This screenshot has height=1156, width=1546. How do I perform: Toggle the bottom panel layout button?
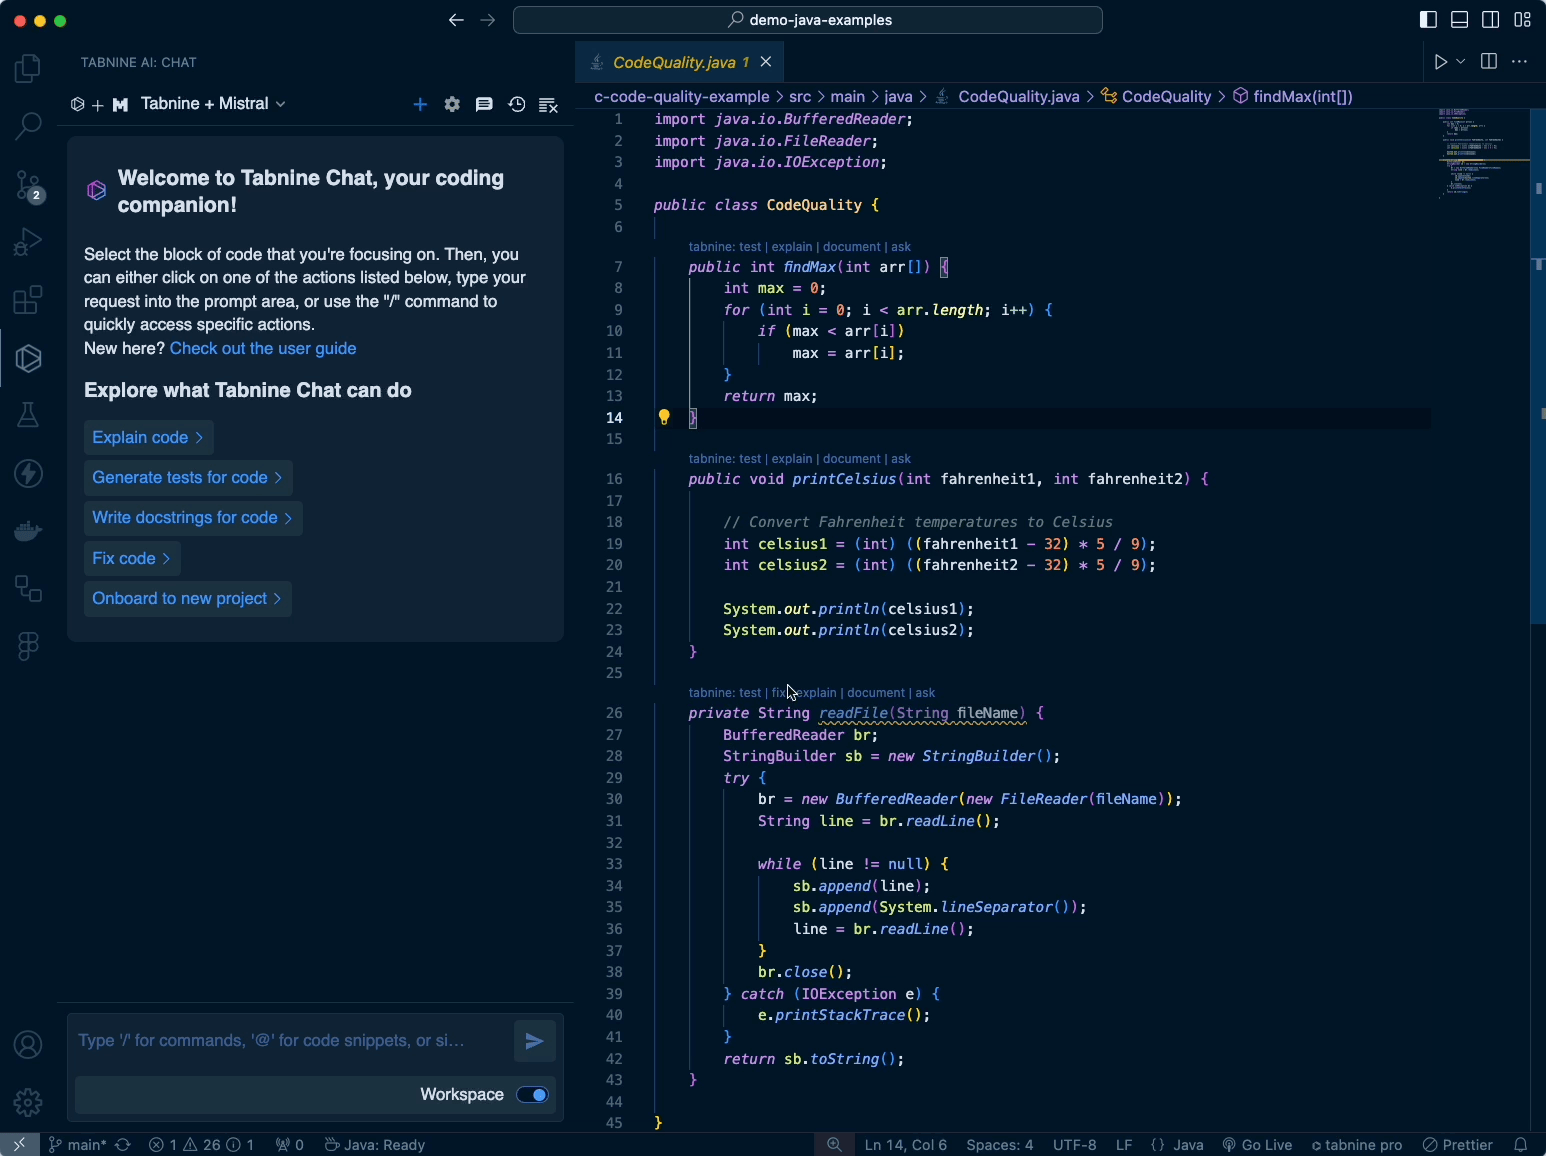(1460, 20)
